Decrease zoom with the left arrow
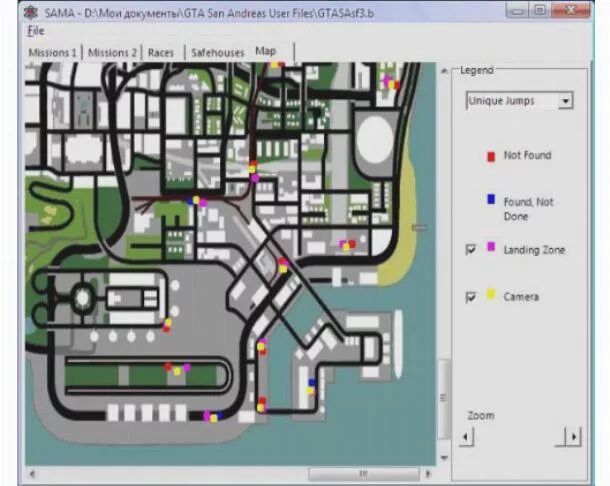The image size is (610, 486). click(x=466, y=437)
